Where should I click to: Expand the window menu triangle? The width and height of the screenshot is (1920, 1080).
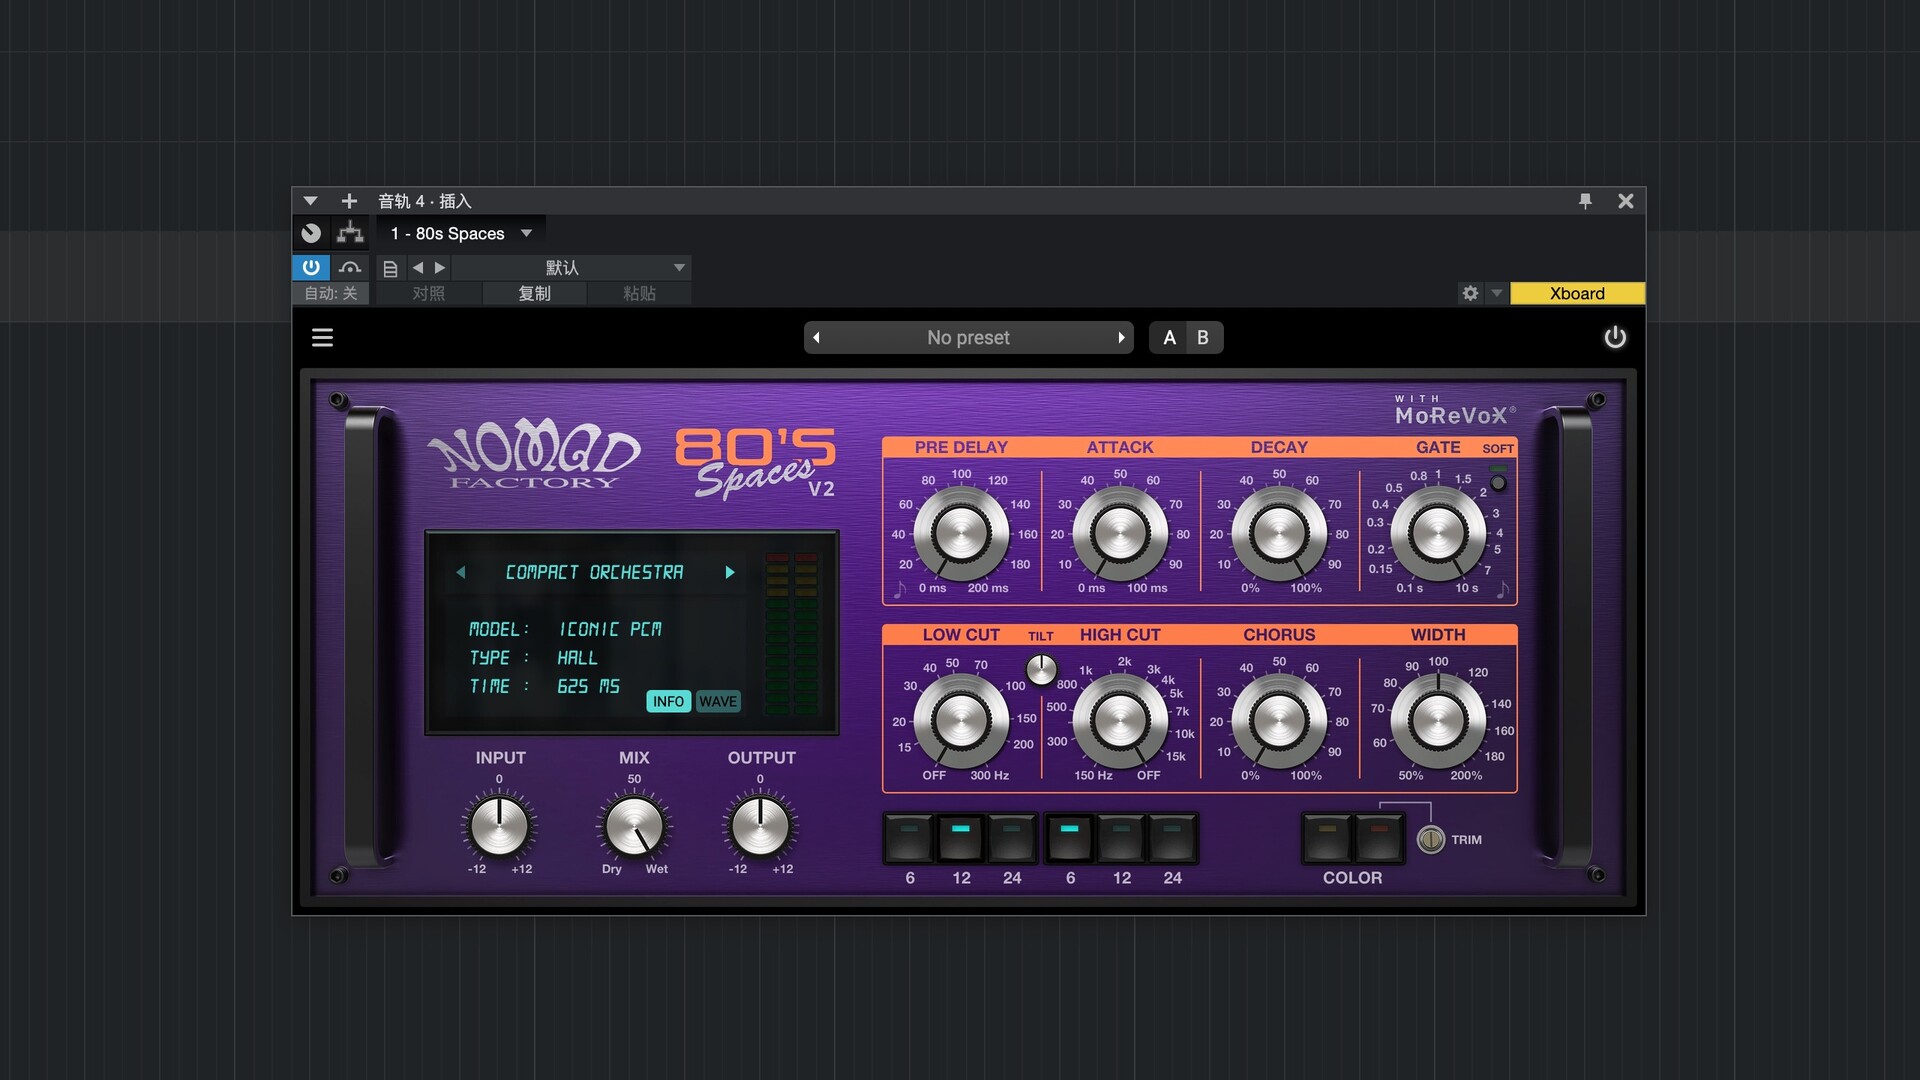(310, 201)
